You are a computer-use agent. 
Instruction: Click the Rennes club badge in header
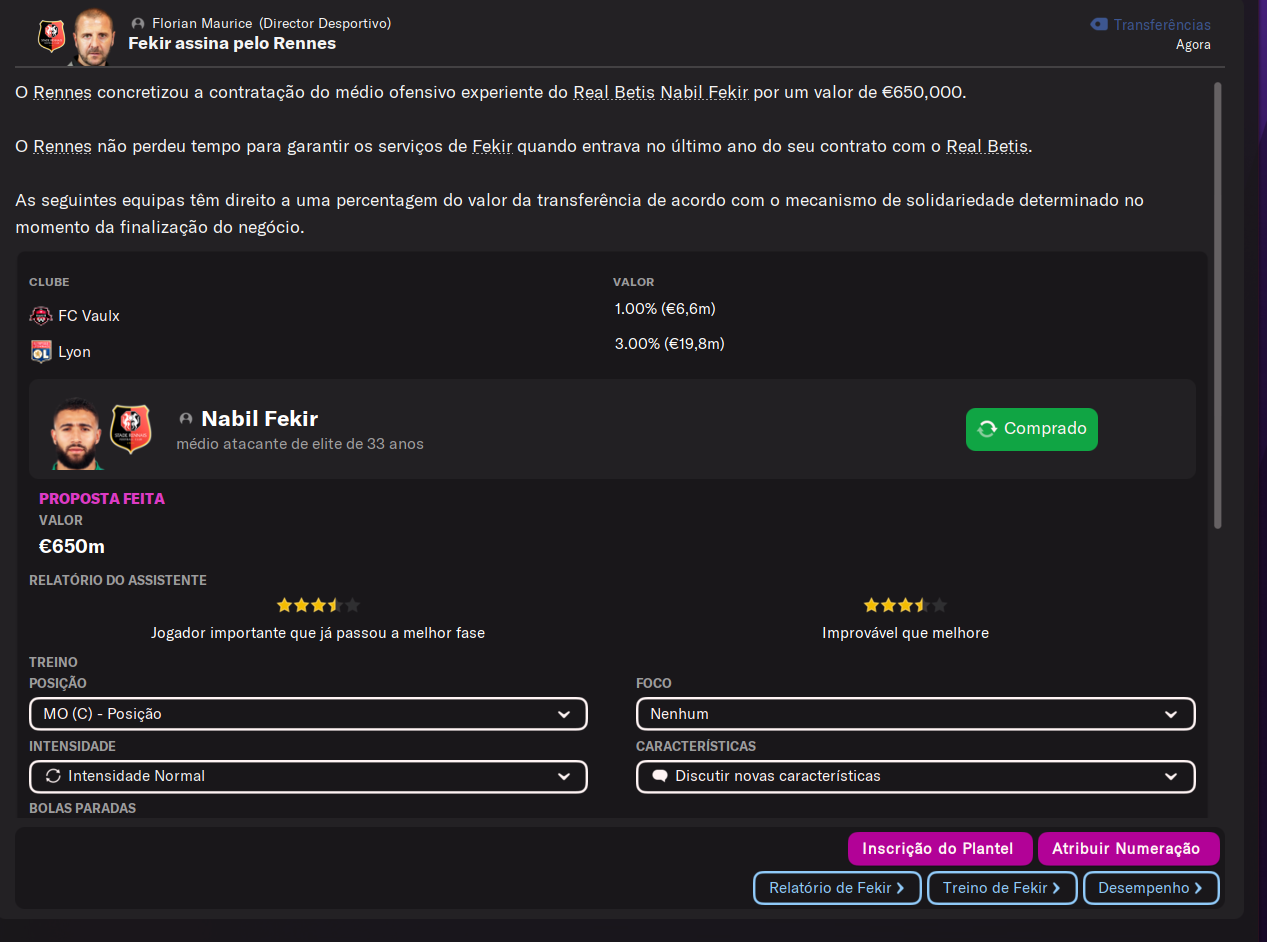click(51, 36)
